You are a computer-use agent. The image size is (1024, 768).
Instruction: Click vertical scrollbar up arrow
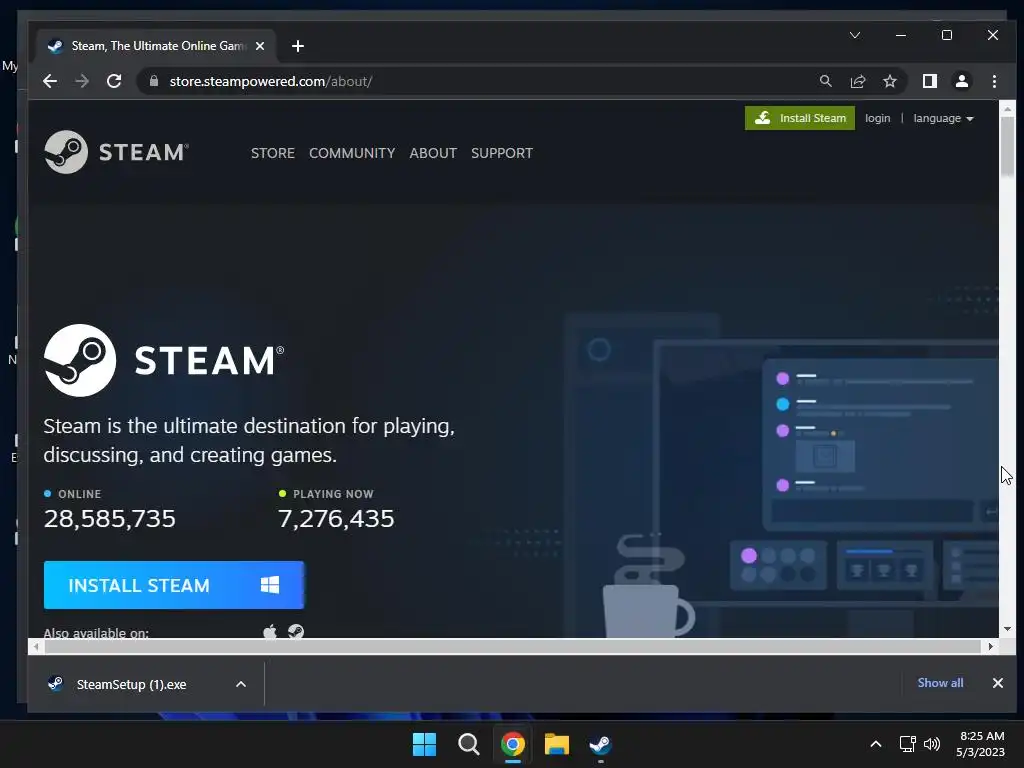click(1007, 108)
